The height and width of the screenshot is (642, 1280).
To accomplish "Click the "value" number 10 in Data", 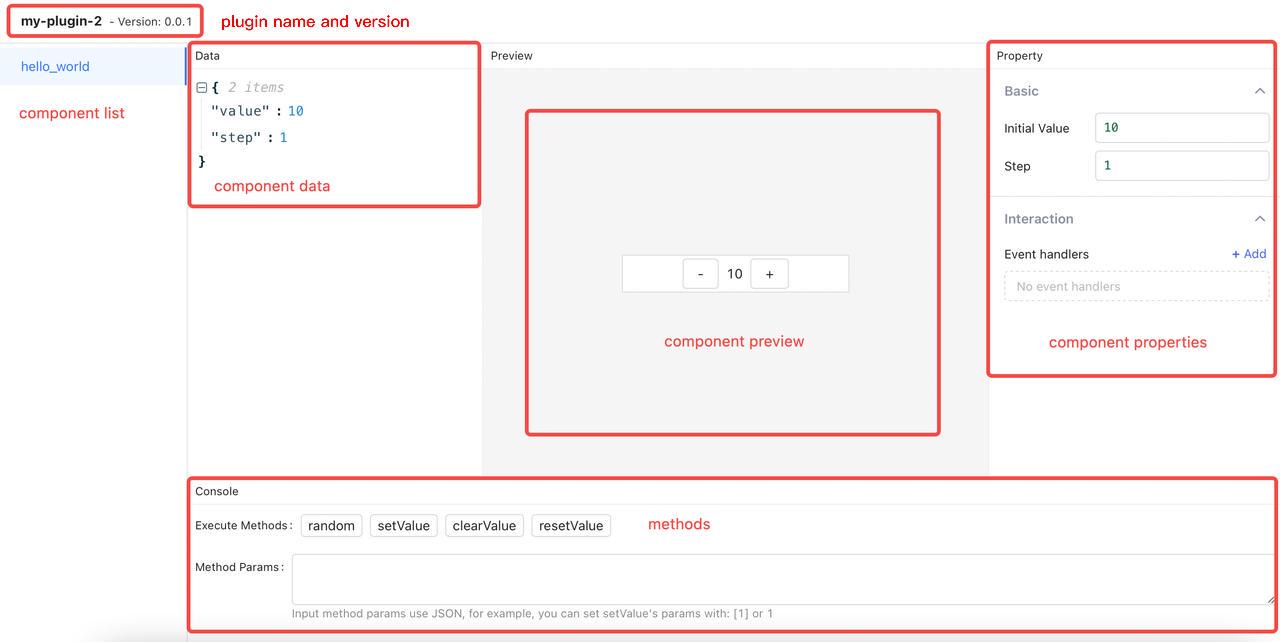I will 295,111.
